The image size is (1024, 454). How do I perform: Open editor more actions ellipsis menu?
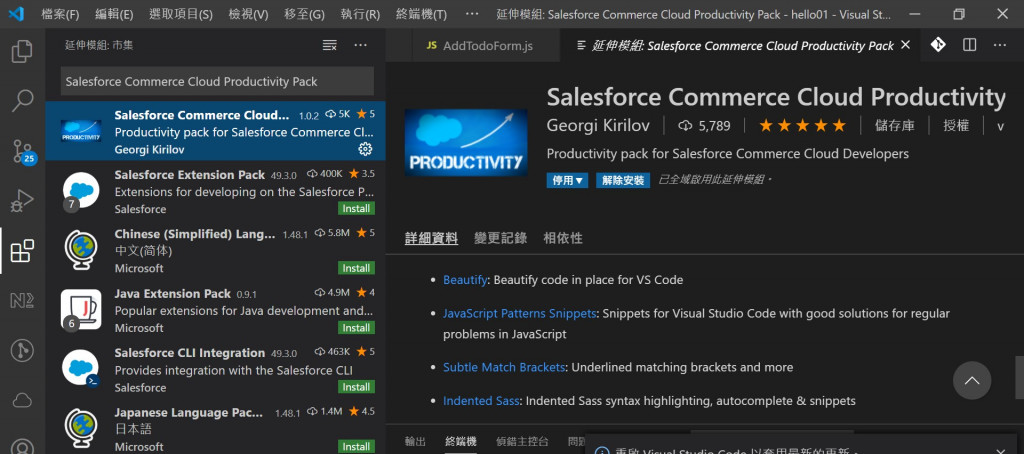click(x=1001, y=45)
